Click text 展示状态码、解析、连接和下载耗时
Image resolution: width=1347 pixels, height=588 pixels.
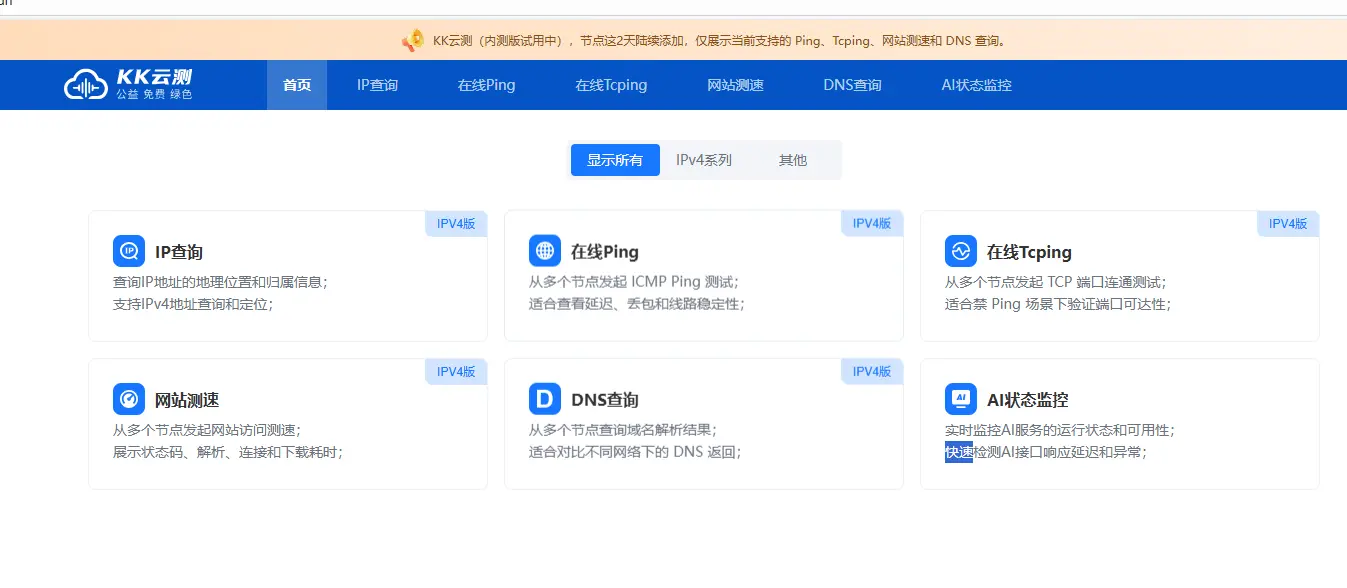click(228, 452)
